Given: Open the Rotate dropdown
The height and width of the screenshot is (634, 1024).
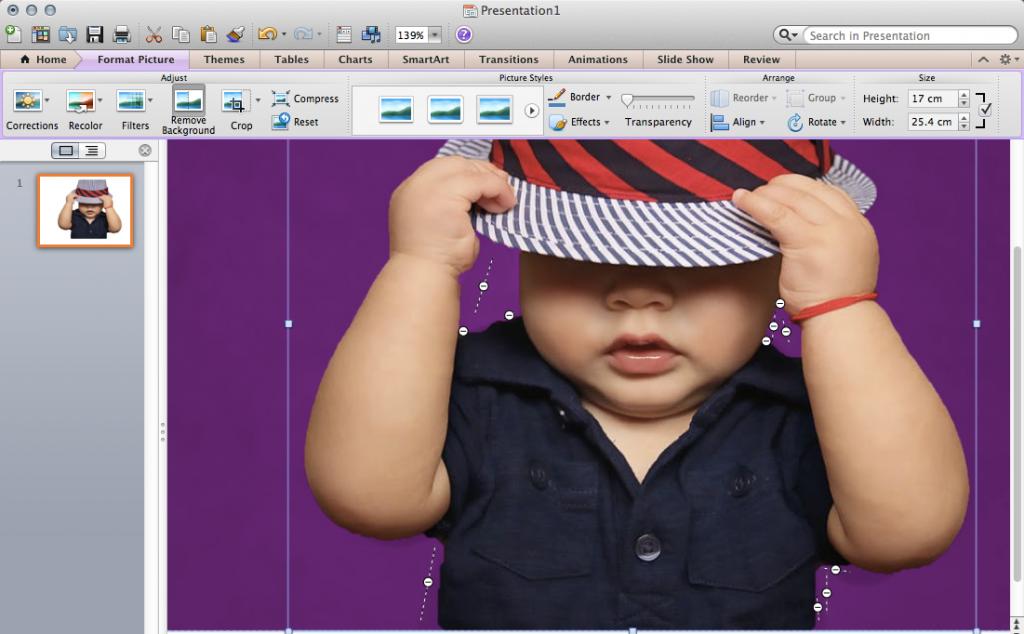Looking at the screenshot, I should pyautogui.click(x=843, y=122).
